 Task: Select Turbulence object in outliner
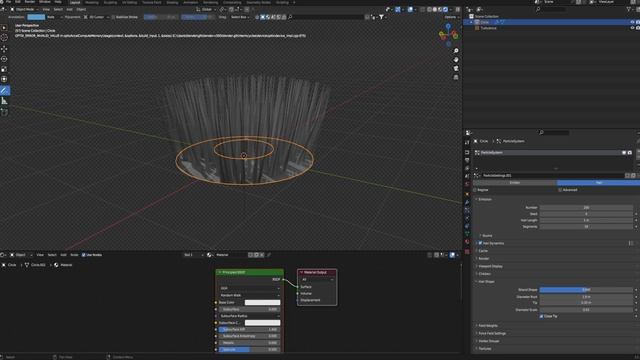point(488,28)
